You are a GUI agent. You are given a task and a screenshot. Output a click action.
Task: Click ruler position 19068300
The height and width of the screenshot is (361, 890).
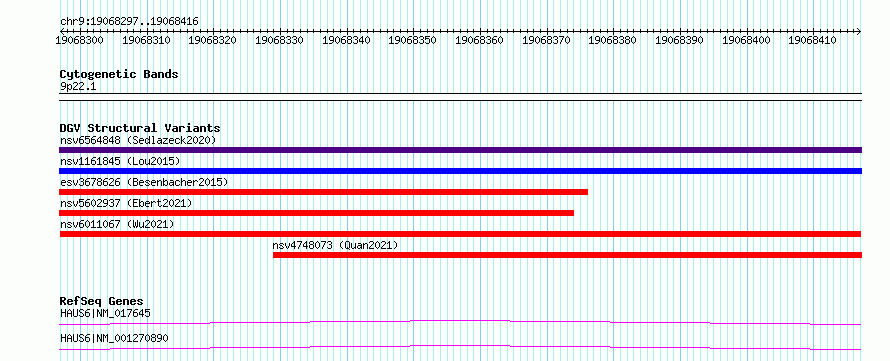pyautogui.click(x=79, y=40)
